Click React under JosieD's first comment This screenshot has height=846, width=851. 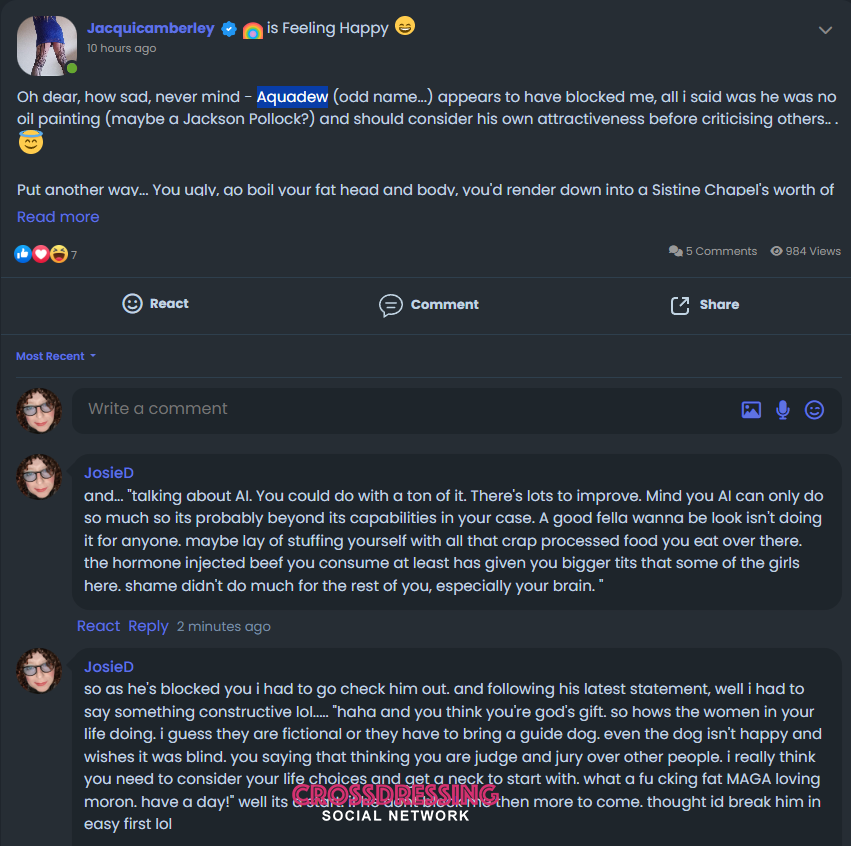[98, 626]
